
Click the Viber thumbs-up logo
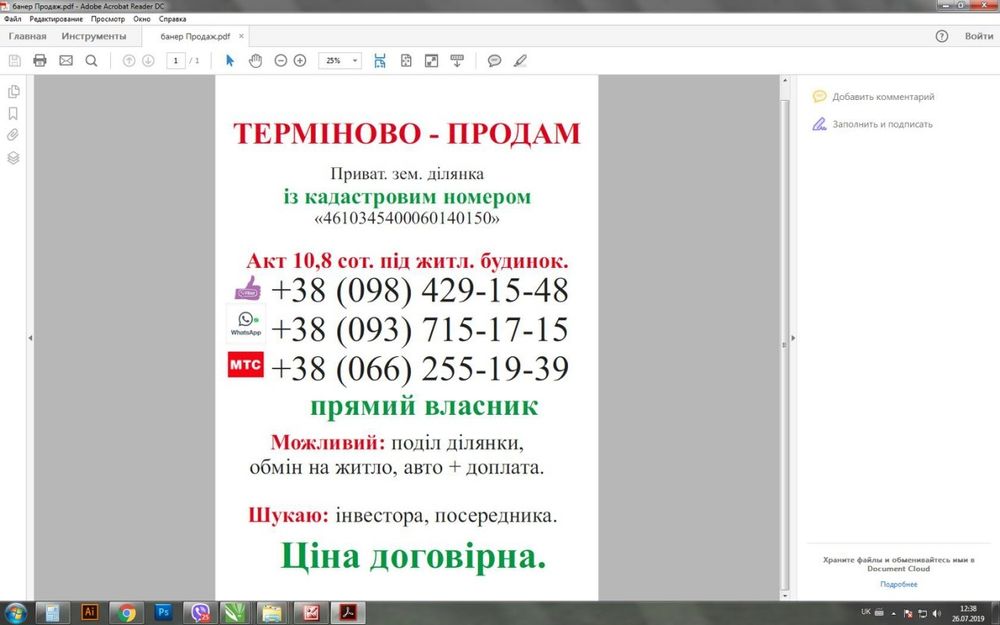(247, 288)
